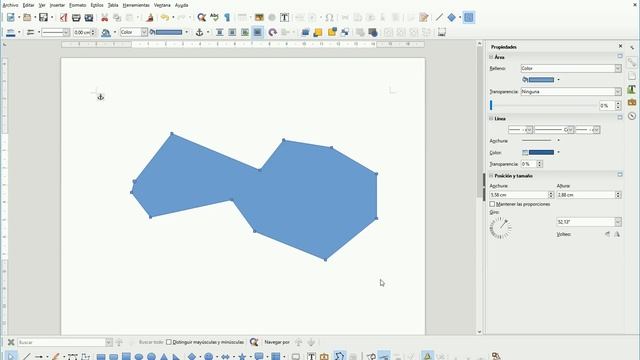This screenshot has width=640, height=360.
Task: Click the Cut scissors icon
Action: click(x=104, y=18)
